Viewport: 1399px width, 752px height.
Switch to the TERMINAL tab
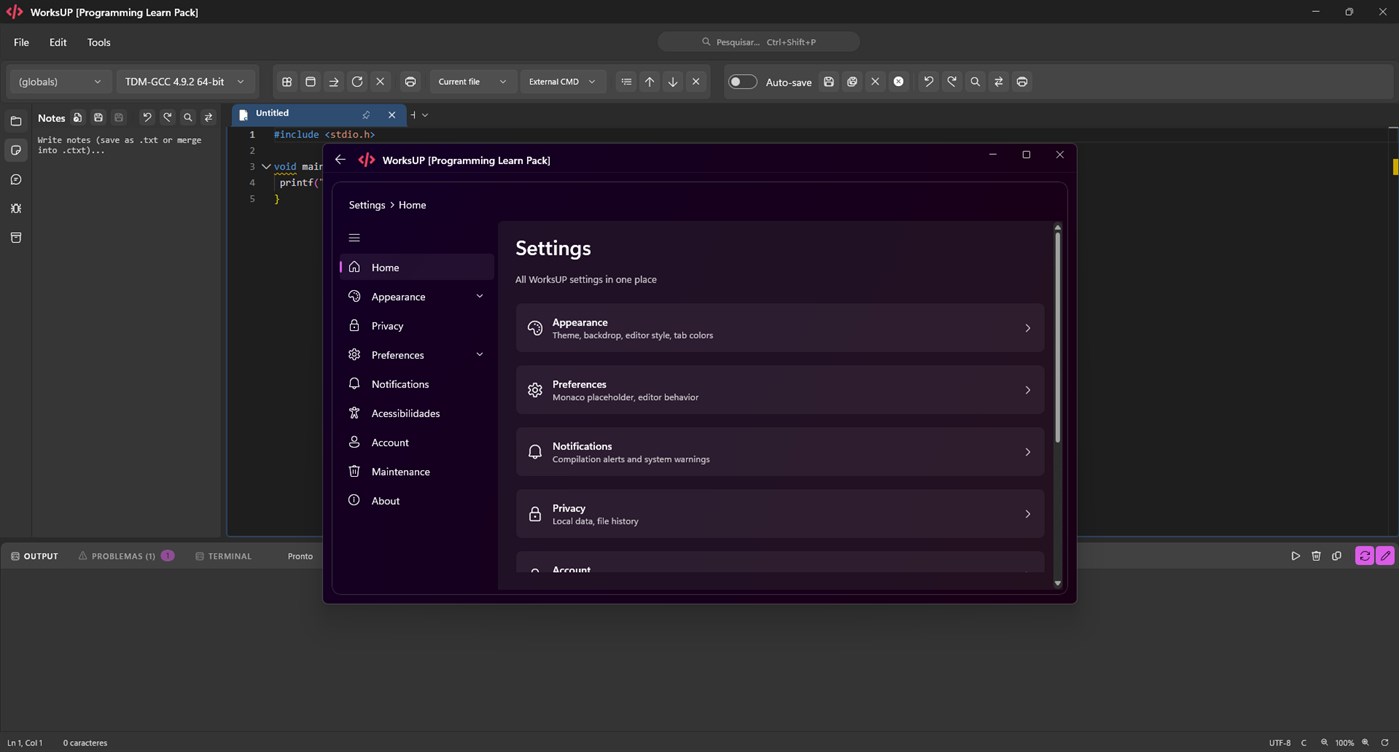223,556
